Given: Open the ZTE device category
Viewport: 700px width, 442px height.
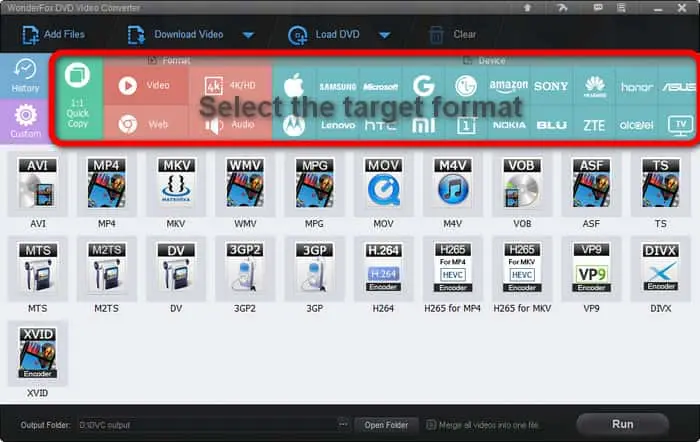Looking at the screenshot, I should click(x=594, y=125).
